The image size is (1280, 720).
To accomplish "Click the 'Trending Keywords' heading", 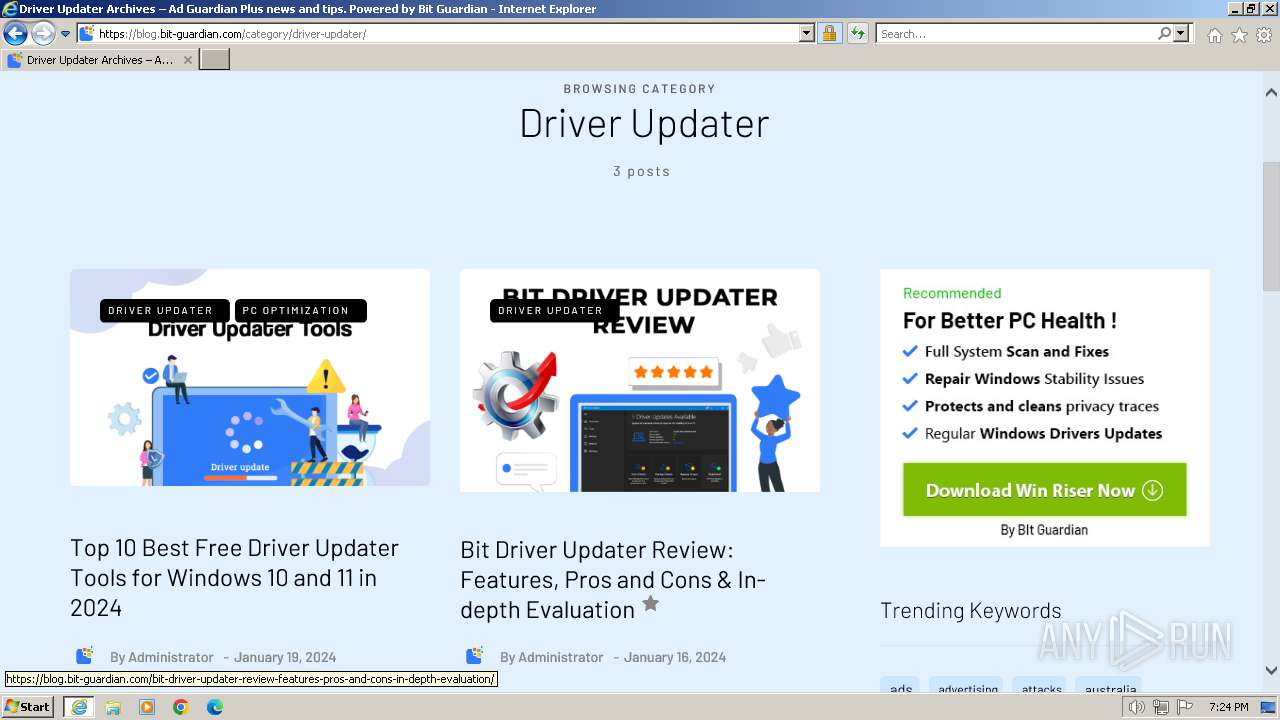I will tap(971, 611).
